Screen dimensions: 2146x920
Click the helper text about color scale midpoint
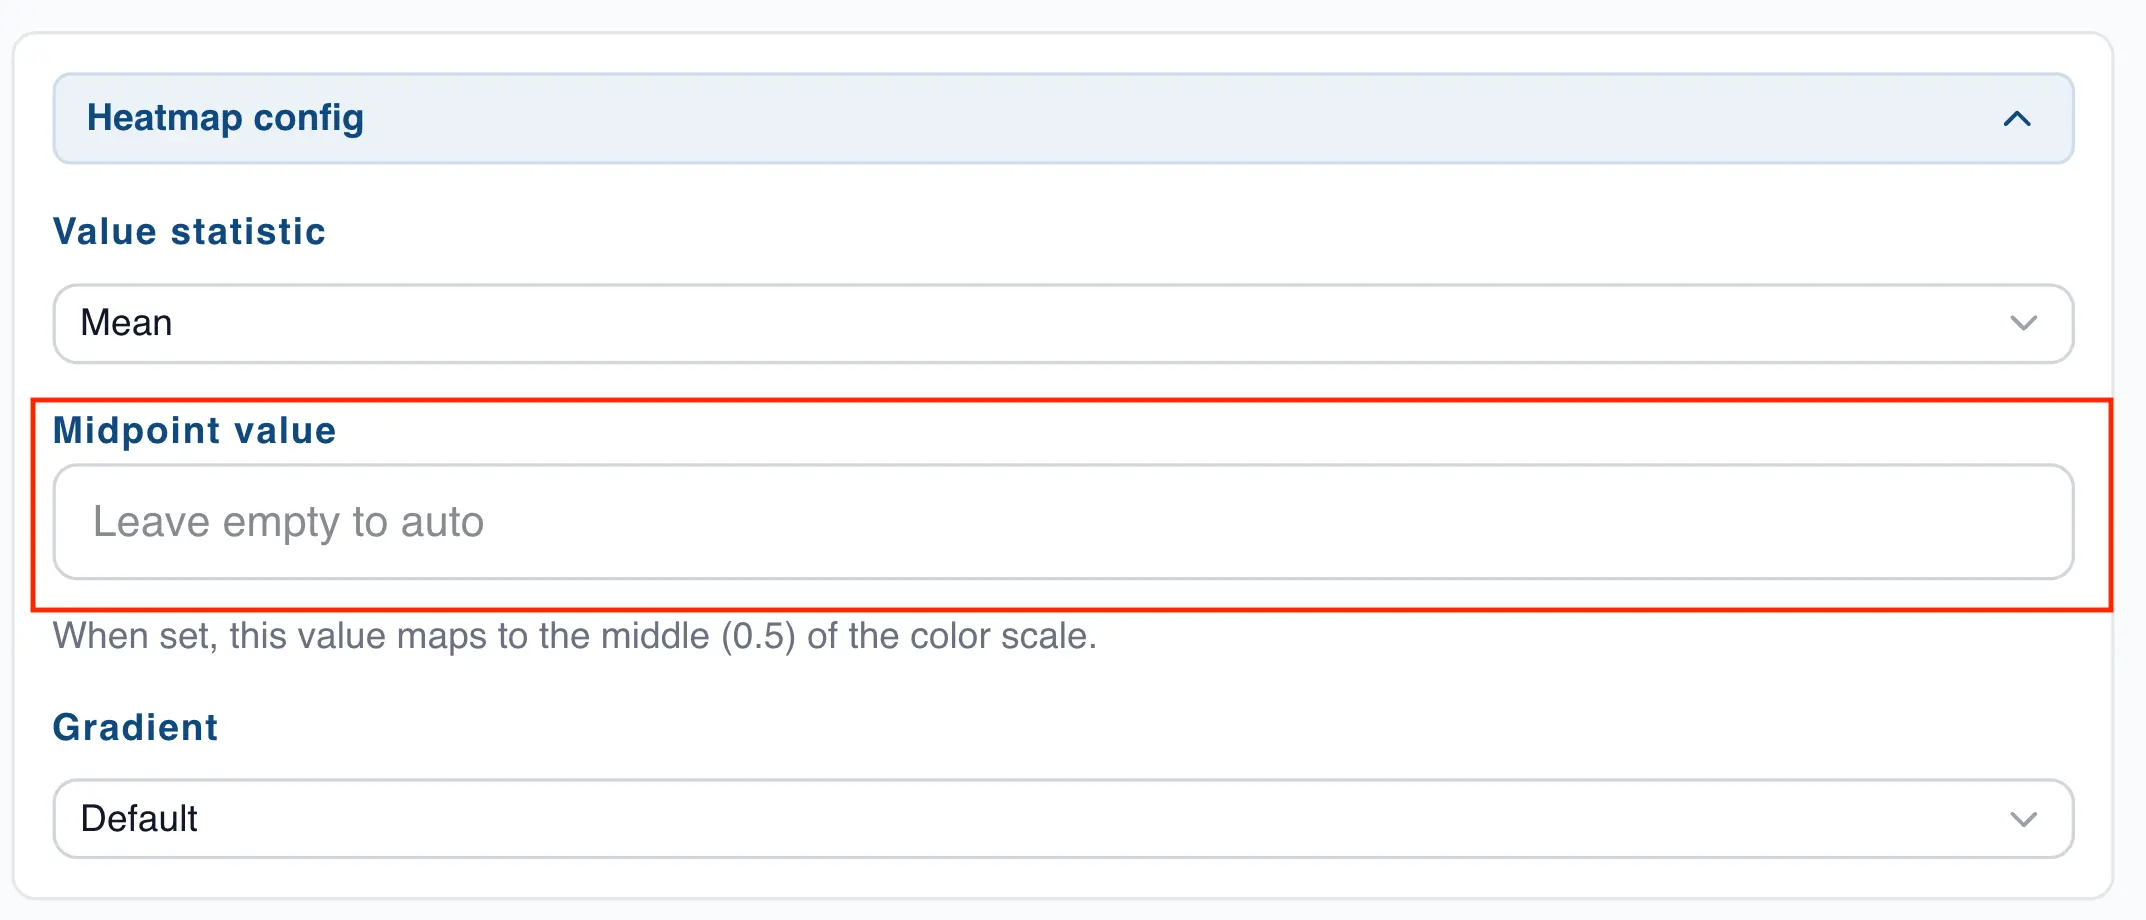[575, 635]
